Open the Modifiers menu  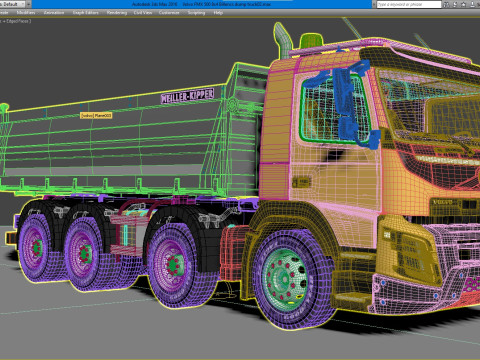(x=26, y=13)
